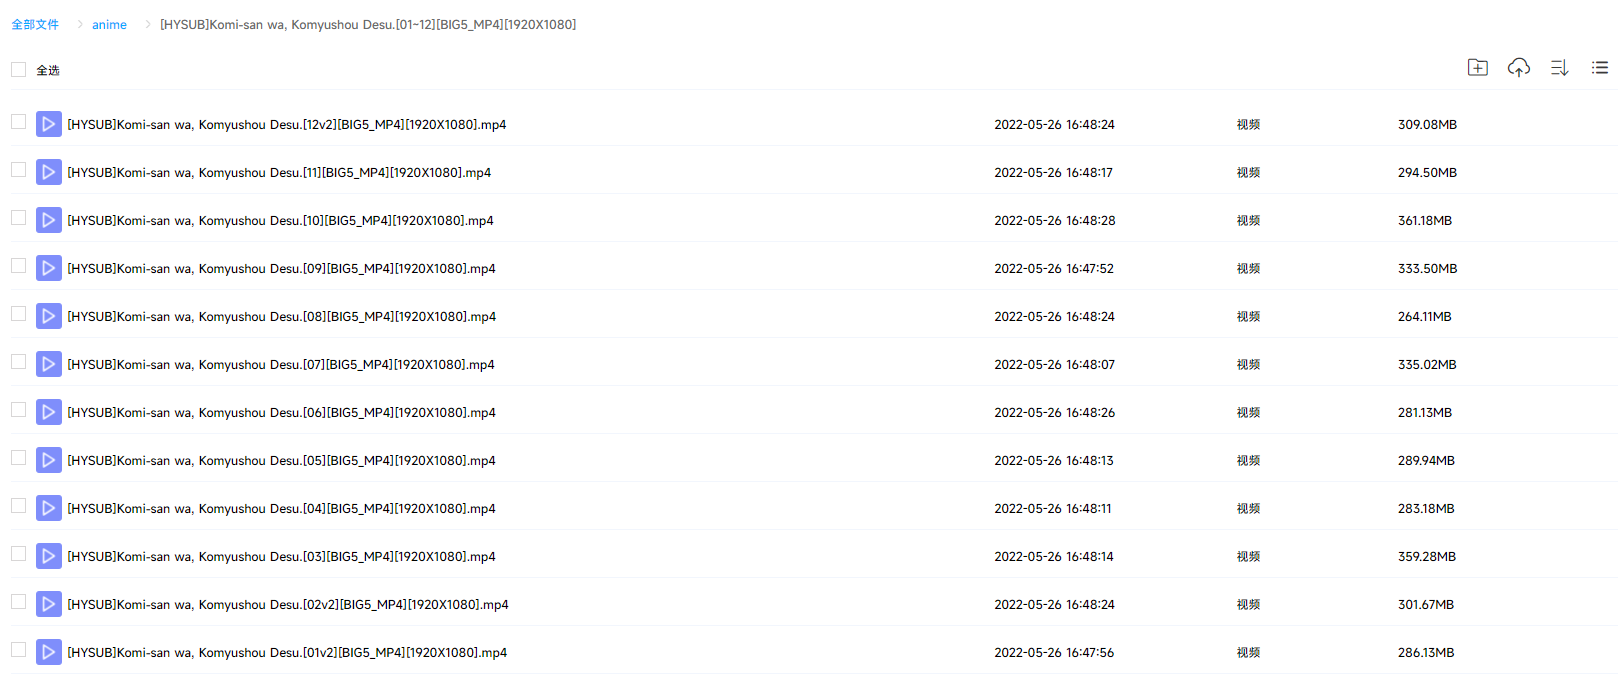Click the video icon of episode 05

pos(48,460)
